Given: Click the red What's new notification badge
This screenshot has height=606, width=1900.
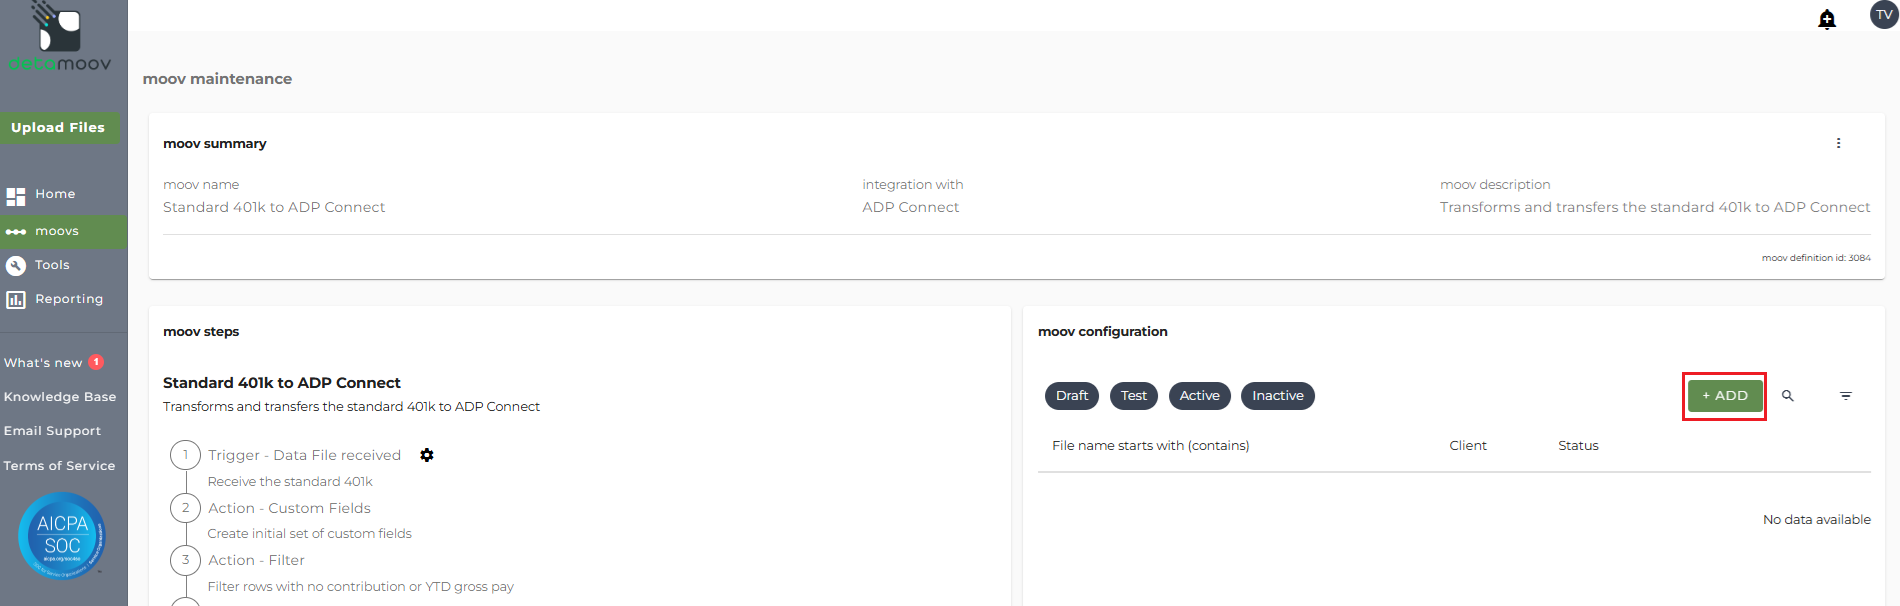Looking at the screenshot, I should 96,362.
